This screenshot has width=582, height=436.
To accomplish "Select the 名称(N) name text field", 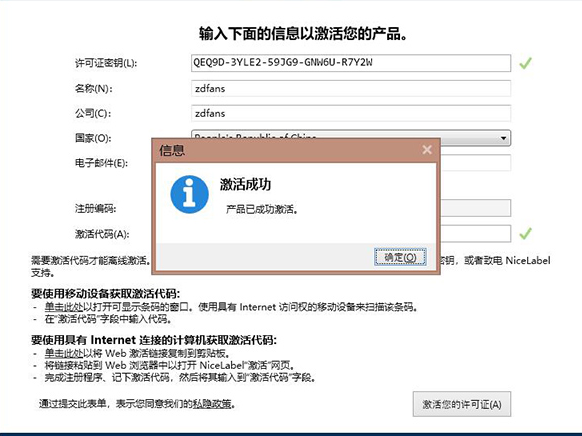I will pyautogui.click(x=351, y=88).
